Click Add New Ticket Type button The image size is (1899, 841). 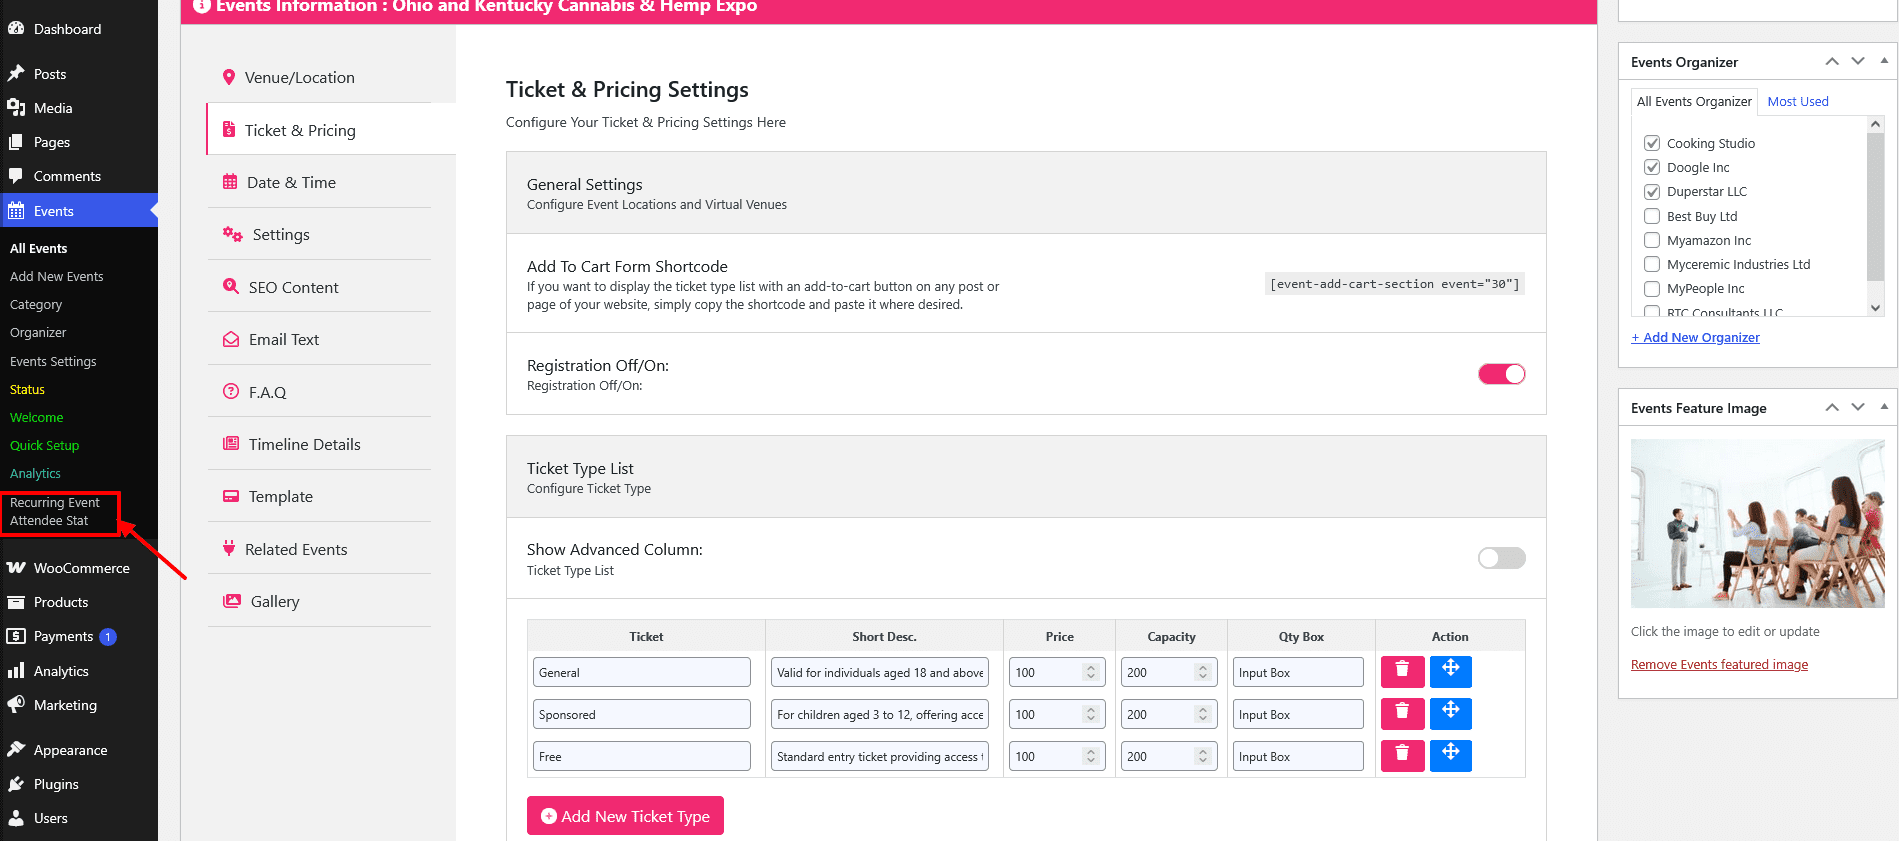[x=625, y=816]
